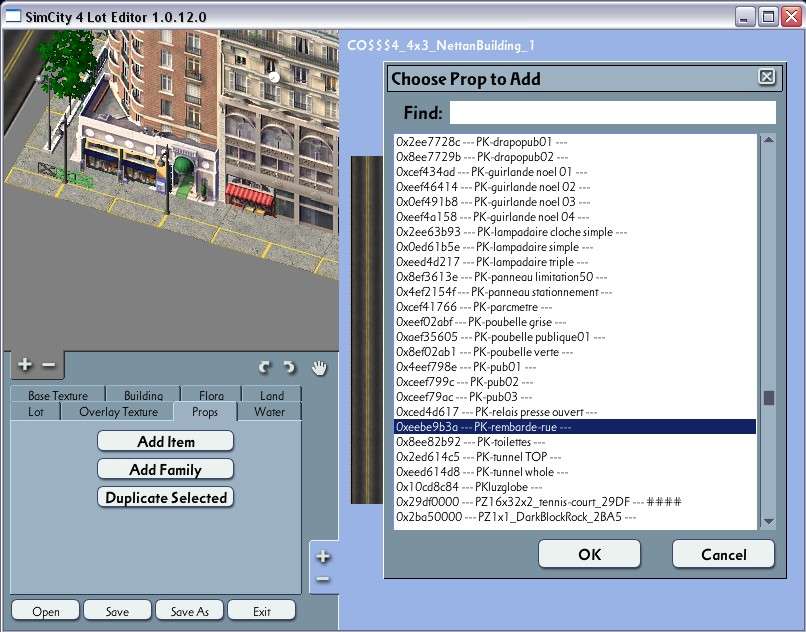Select prop PK-tunnel TOP
This screenshot has width=806, height=632.
(575, 457)
